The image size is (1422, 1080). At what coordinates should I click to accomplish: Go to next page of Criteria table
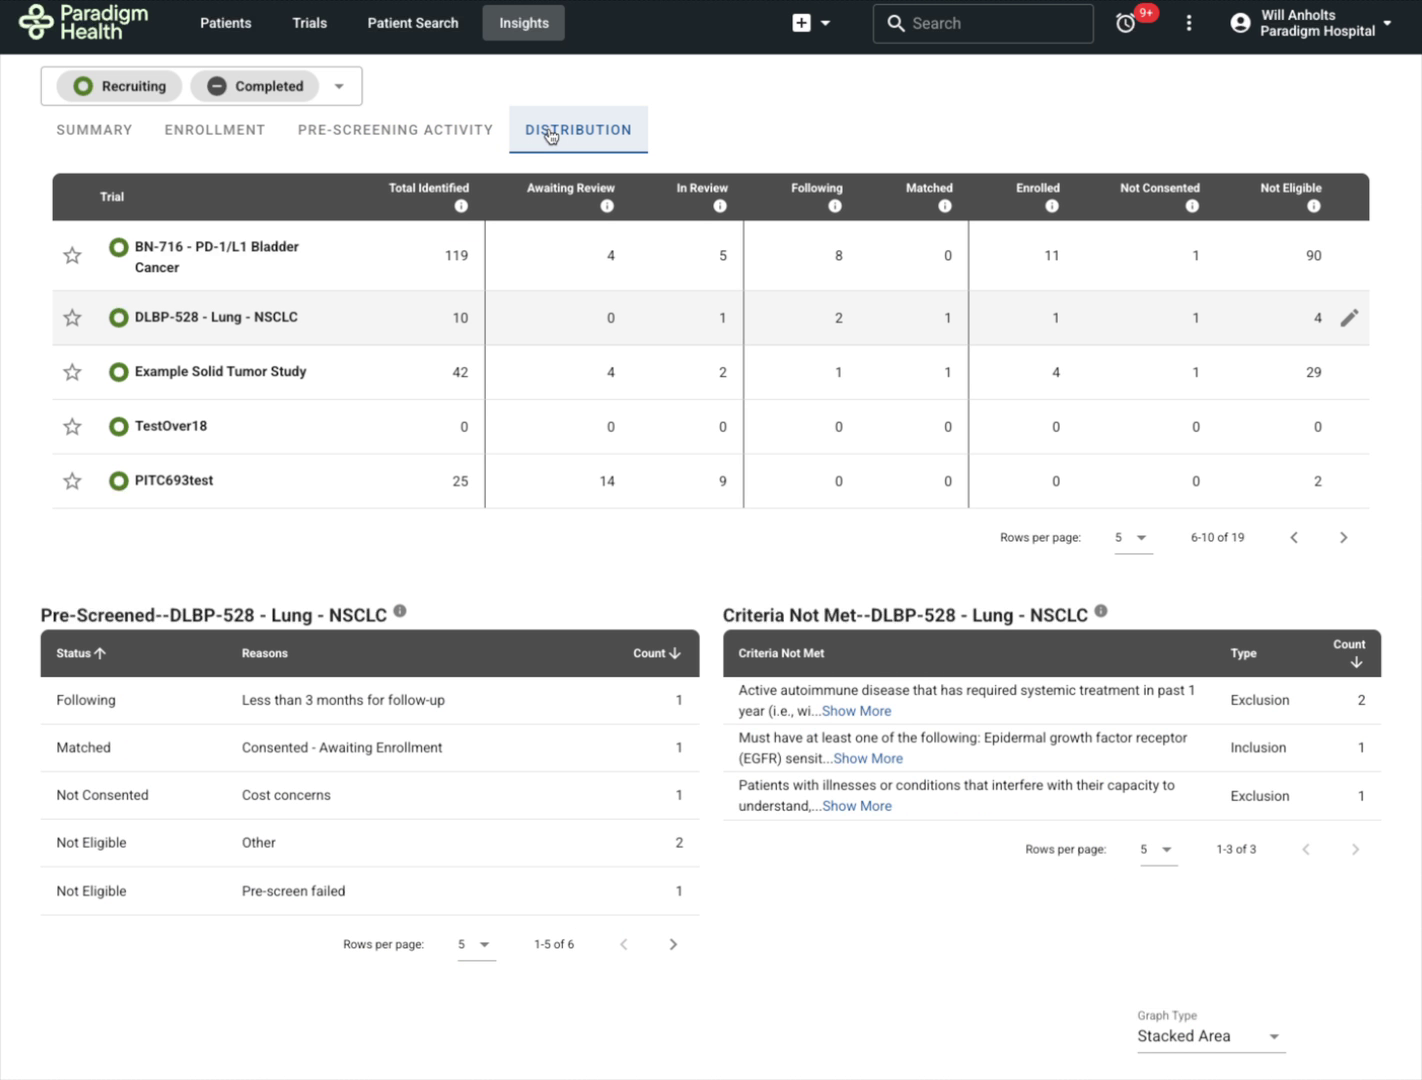point(1356,850)
